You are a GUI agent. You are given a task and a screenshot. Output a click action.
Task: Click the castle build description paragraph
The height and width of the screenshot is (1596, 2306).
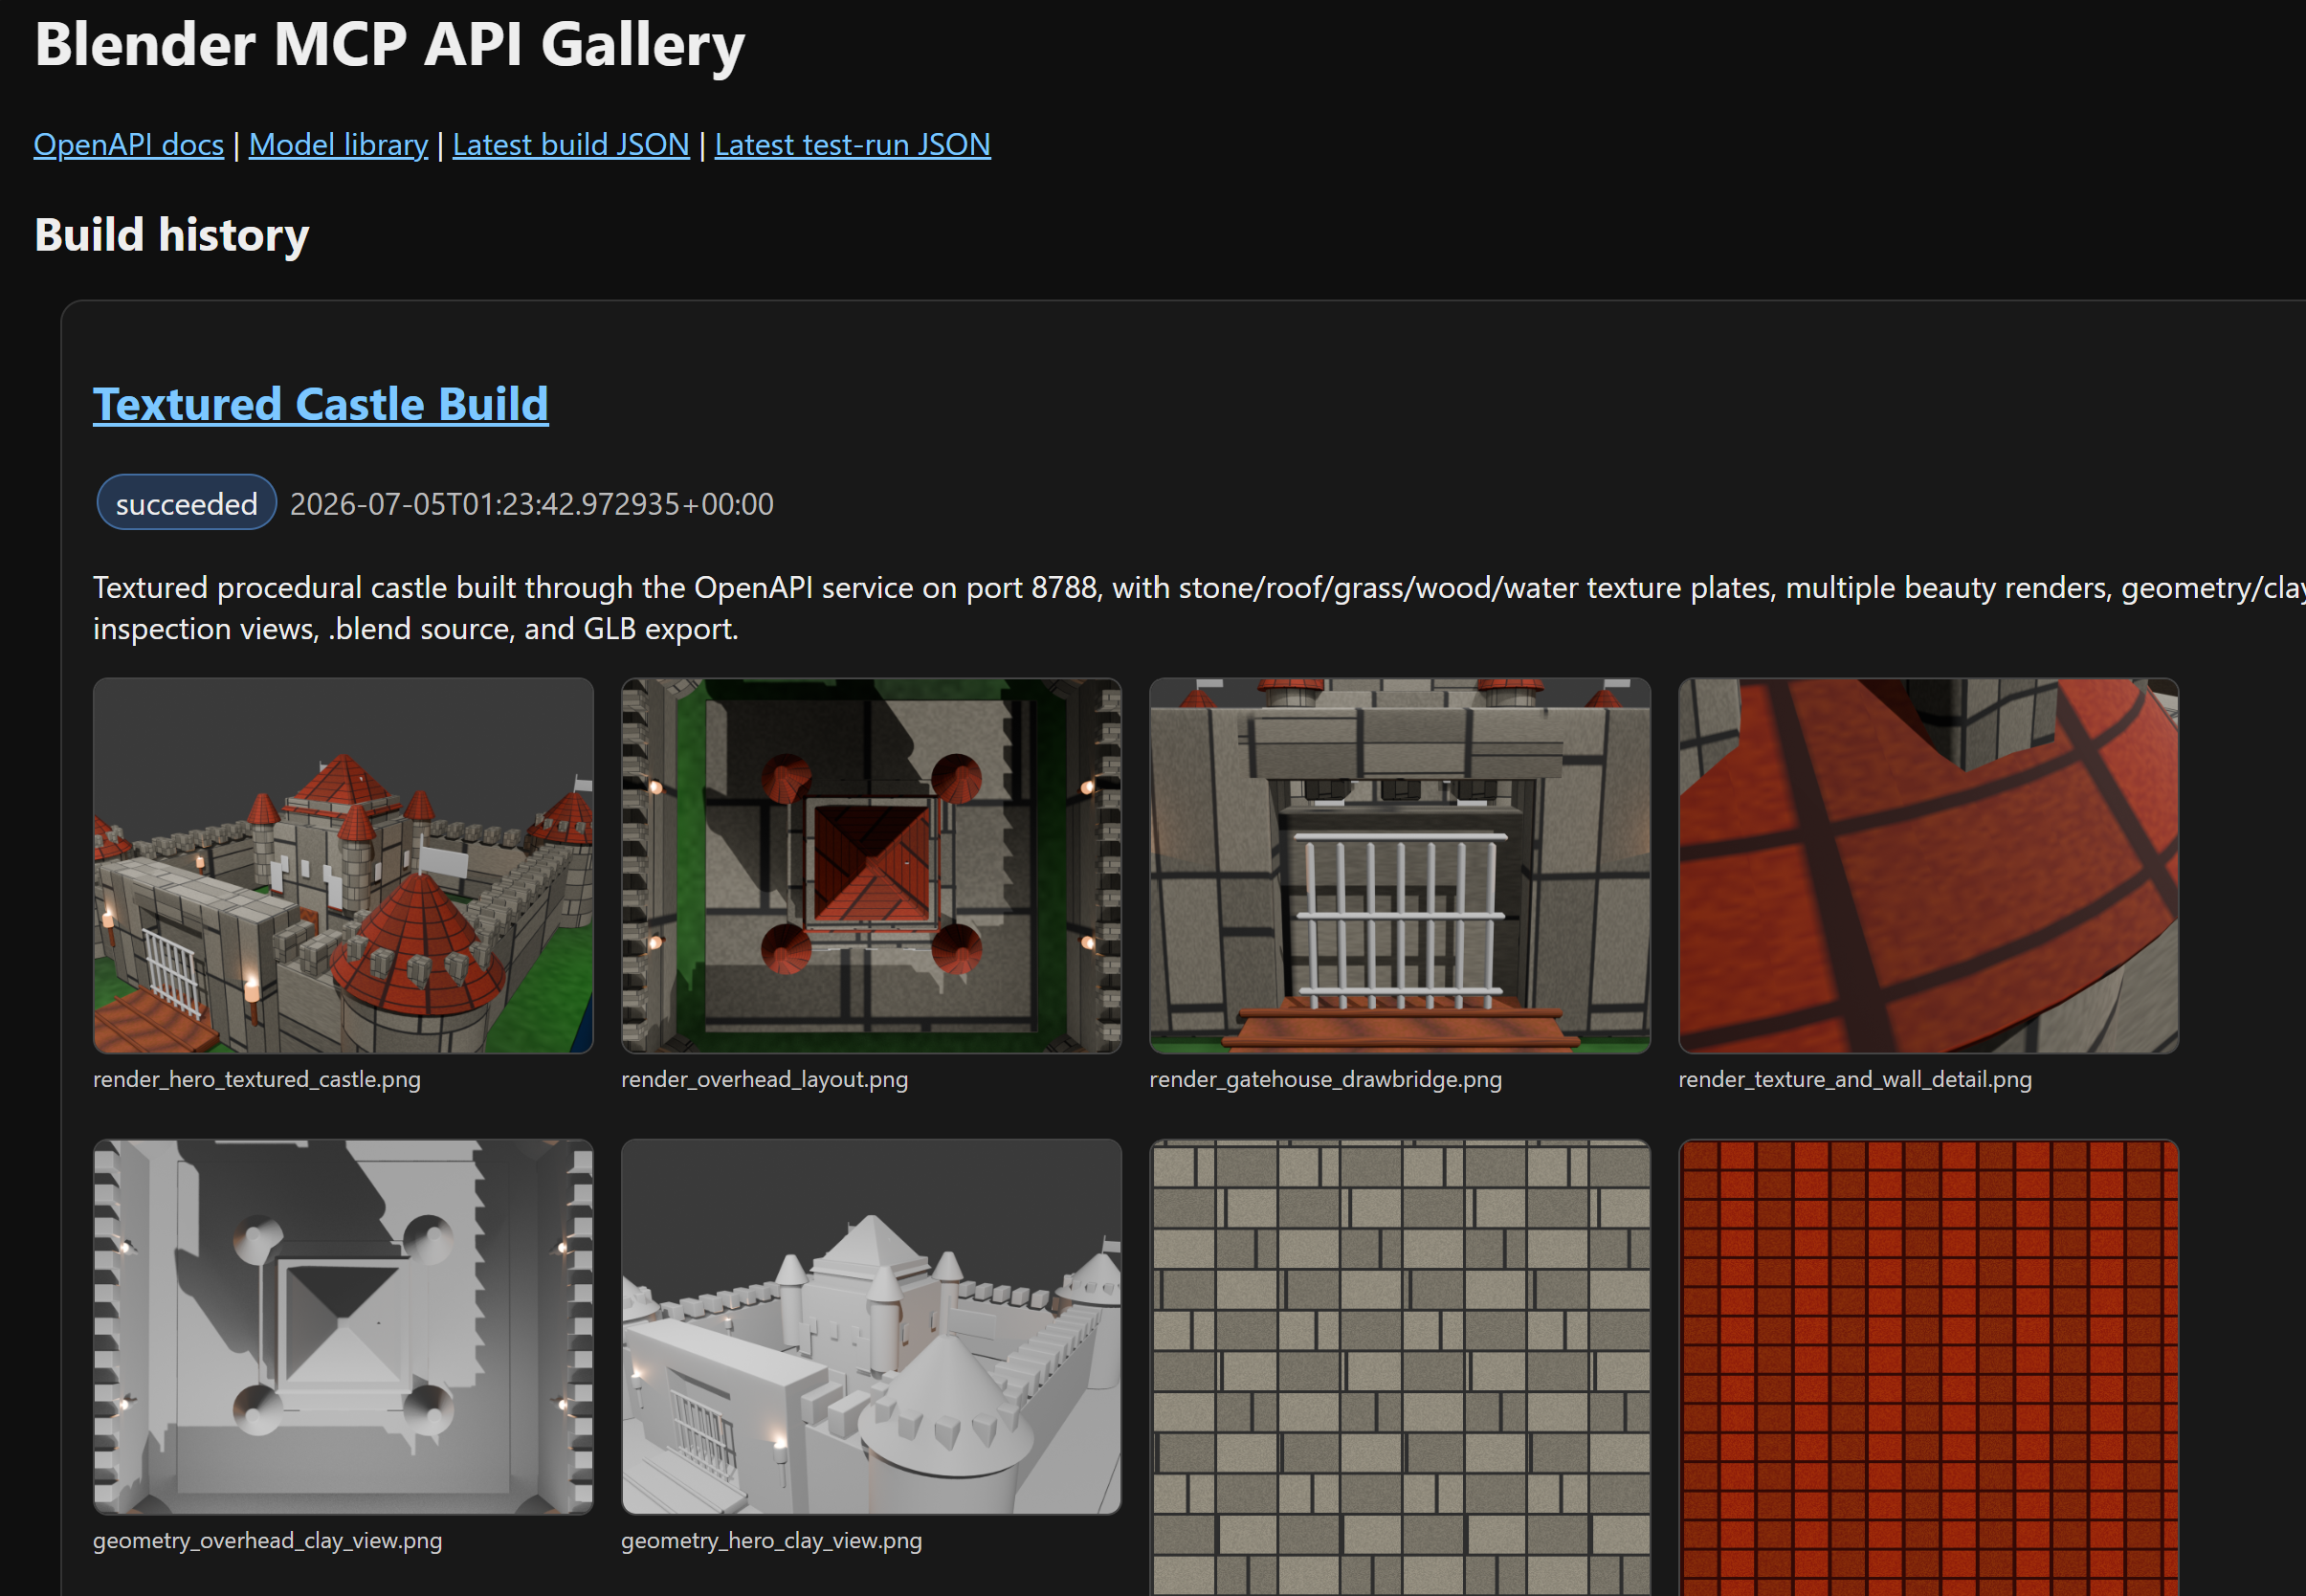[1199, 608]
